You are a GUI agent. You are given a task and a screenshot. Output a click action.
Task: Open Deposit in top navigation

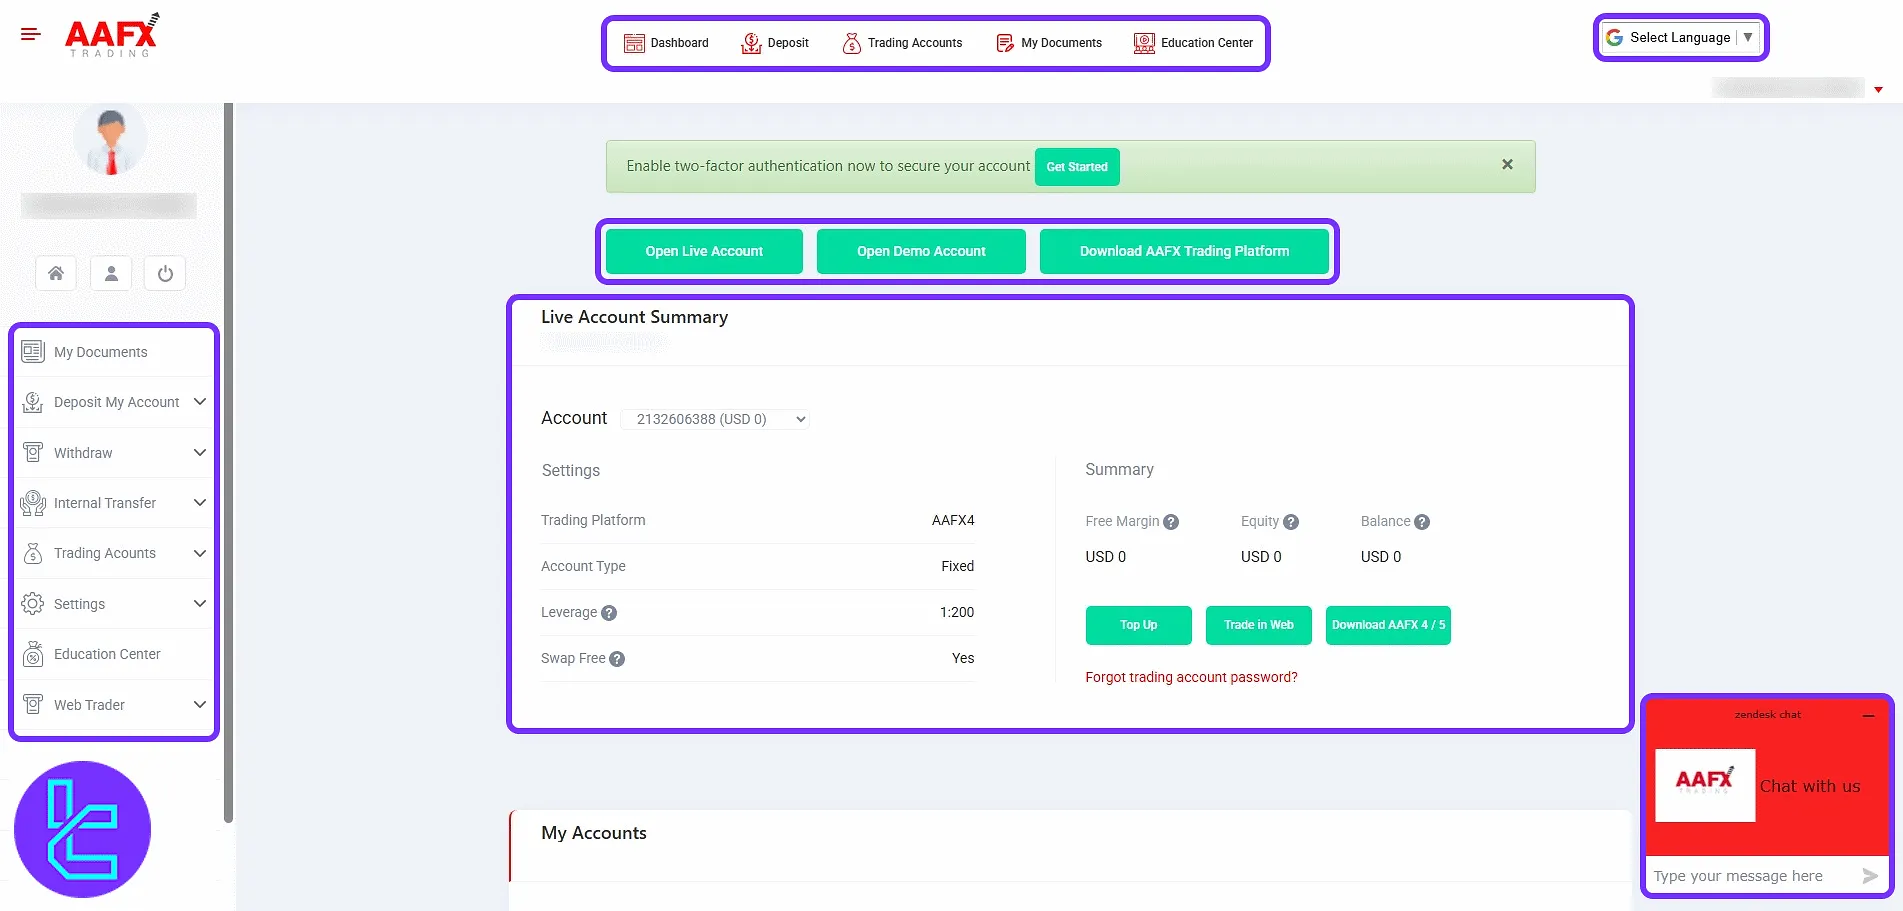(x=775, y=43)
